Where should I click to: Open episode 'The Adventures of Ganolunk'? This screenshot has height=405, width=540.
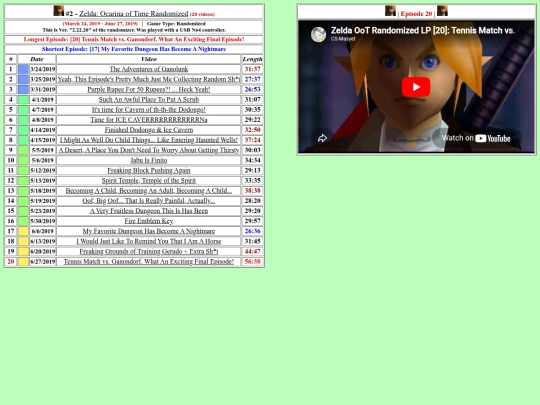pyautogui.click(x=149, y=69)
